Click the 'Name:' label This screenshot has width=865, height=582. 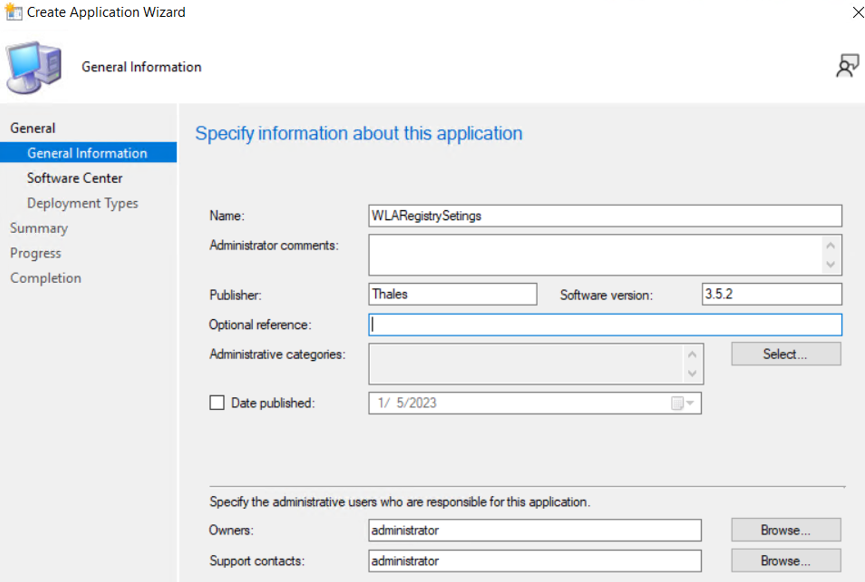point(227,216)
